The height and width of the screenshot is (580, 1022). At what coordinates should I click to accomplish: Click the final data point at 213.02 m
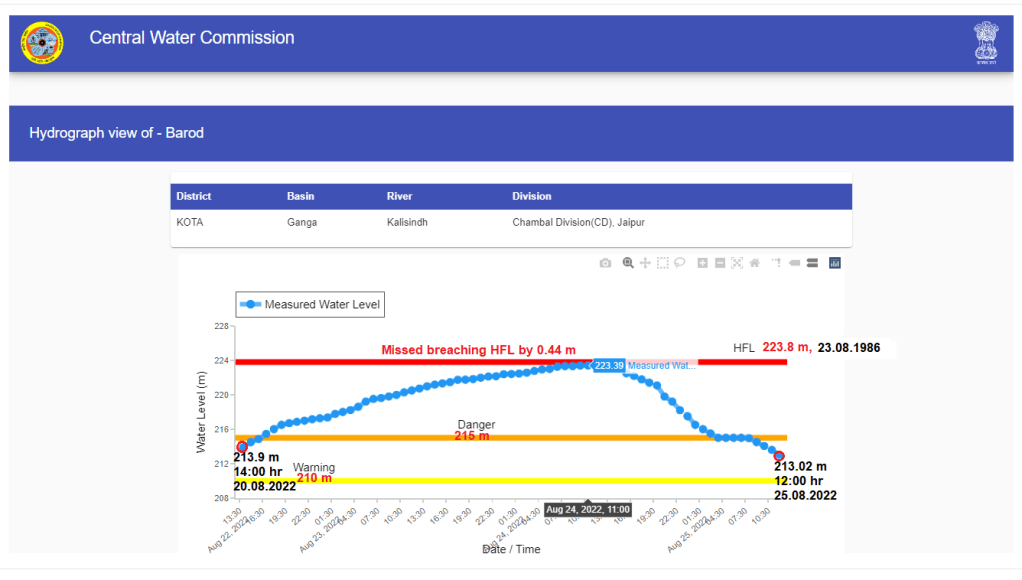(779, 456)
